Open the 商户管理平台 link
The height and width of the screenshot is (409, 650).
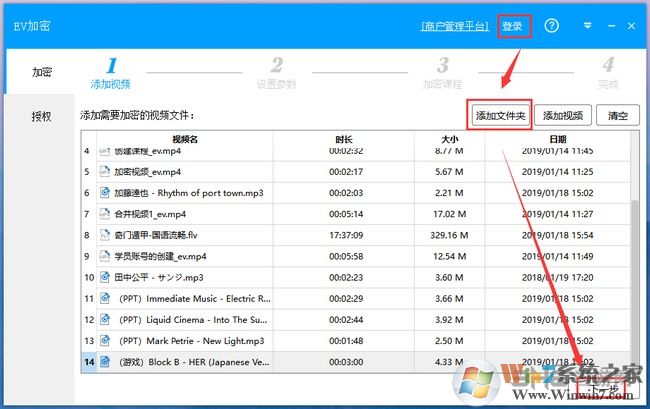point(455,27)
